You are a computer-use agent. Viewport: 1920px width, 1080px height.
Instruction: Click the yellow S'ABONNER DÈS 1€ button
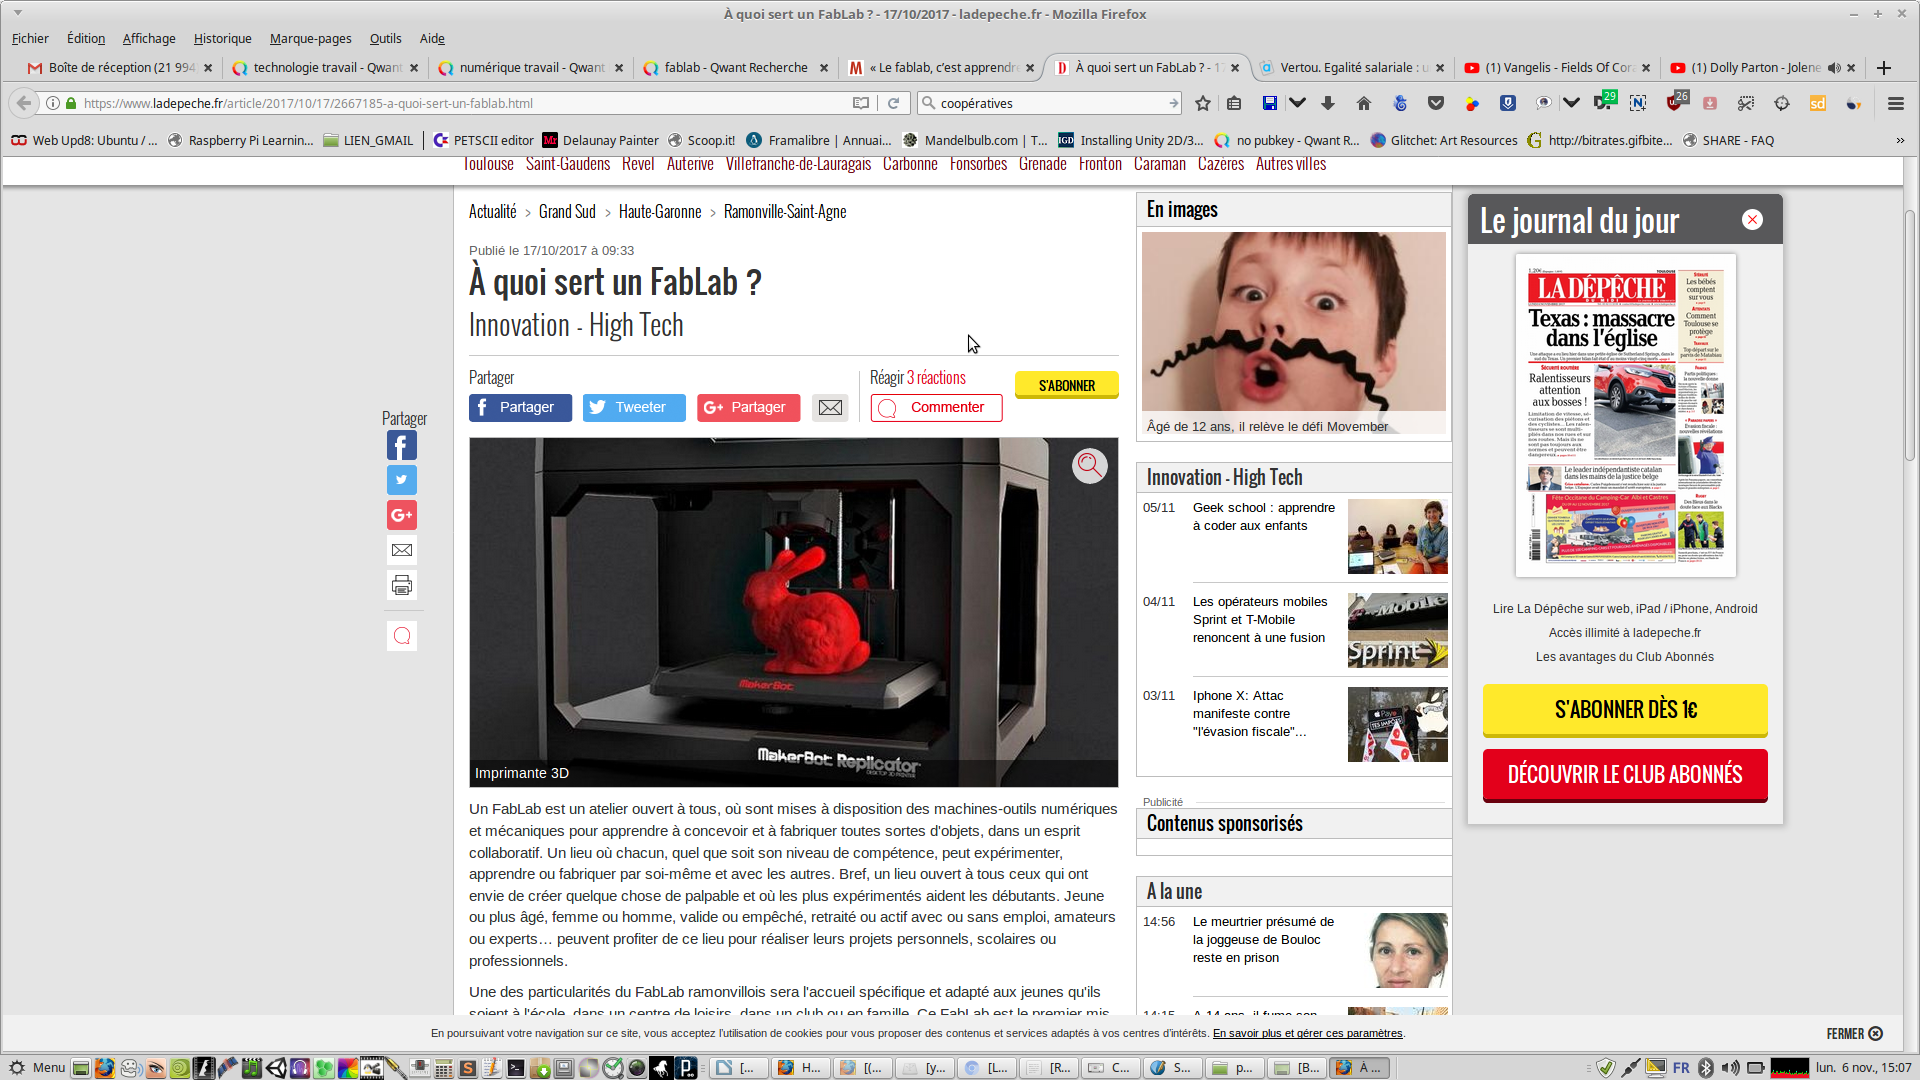pos(1625,710)
